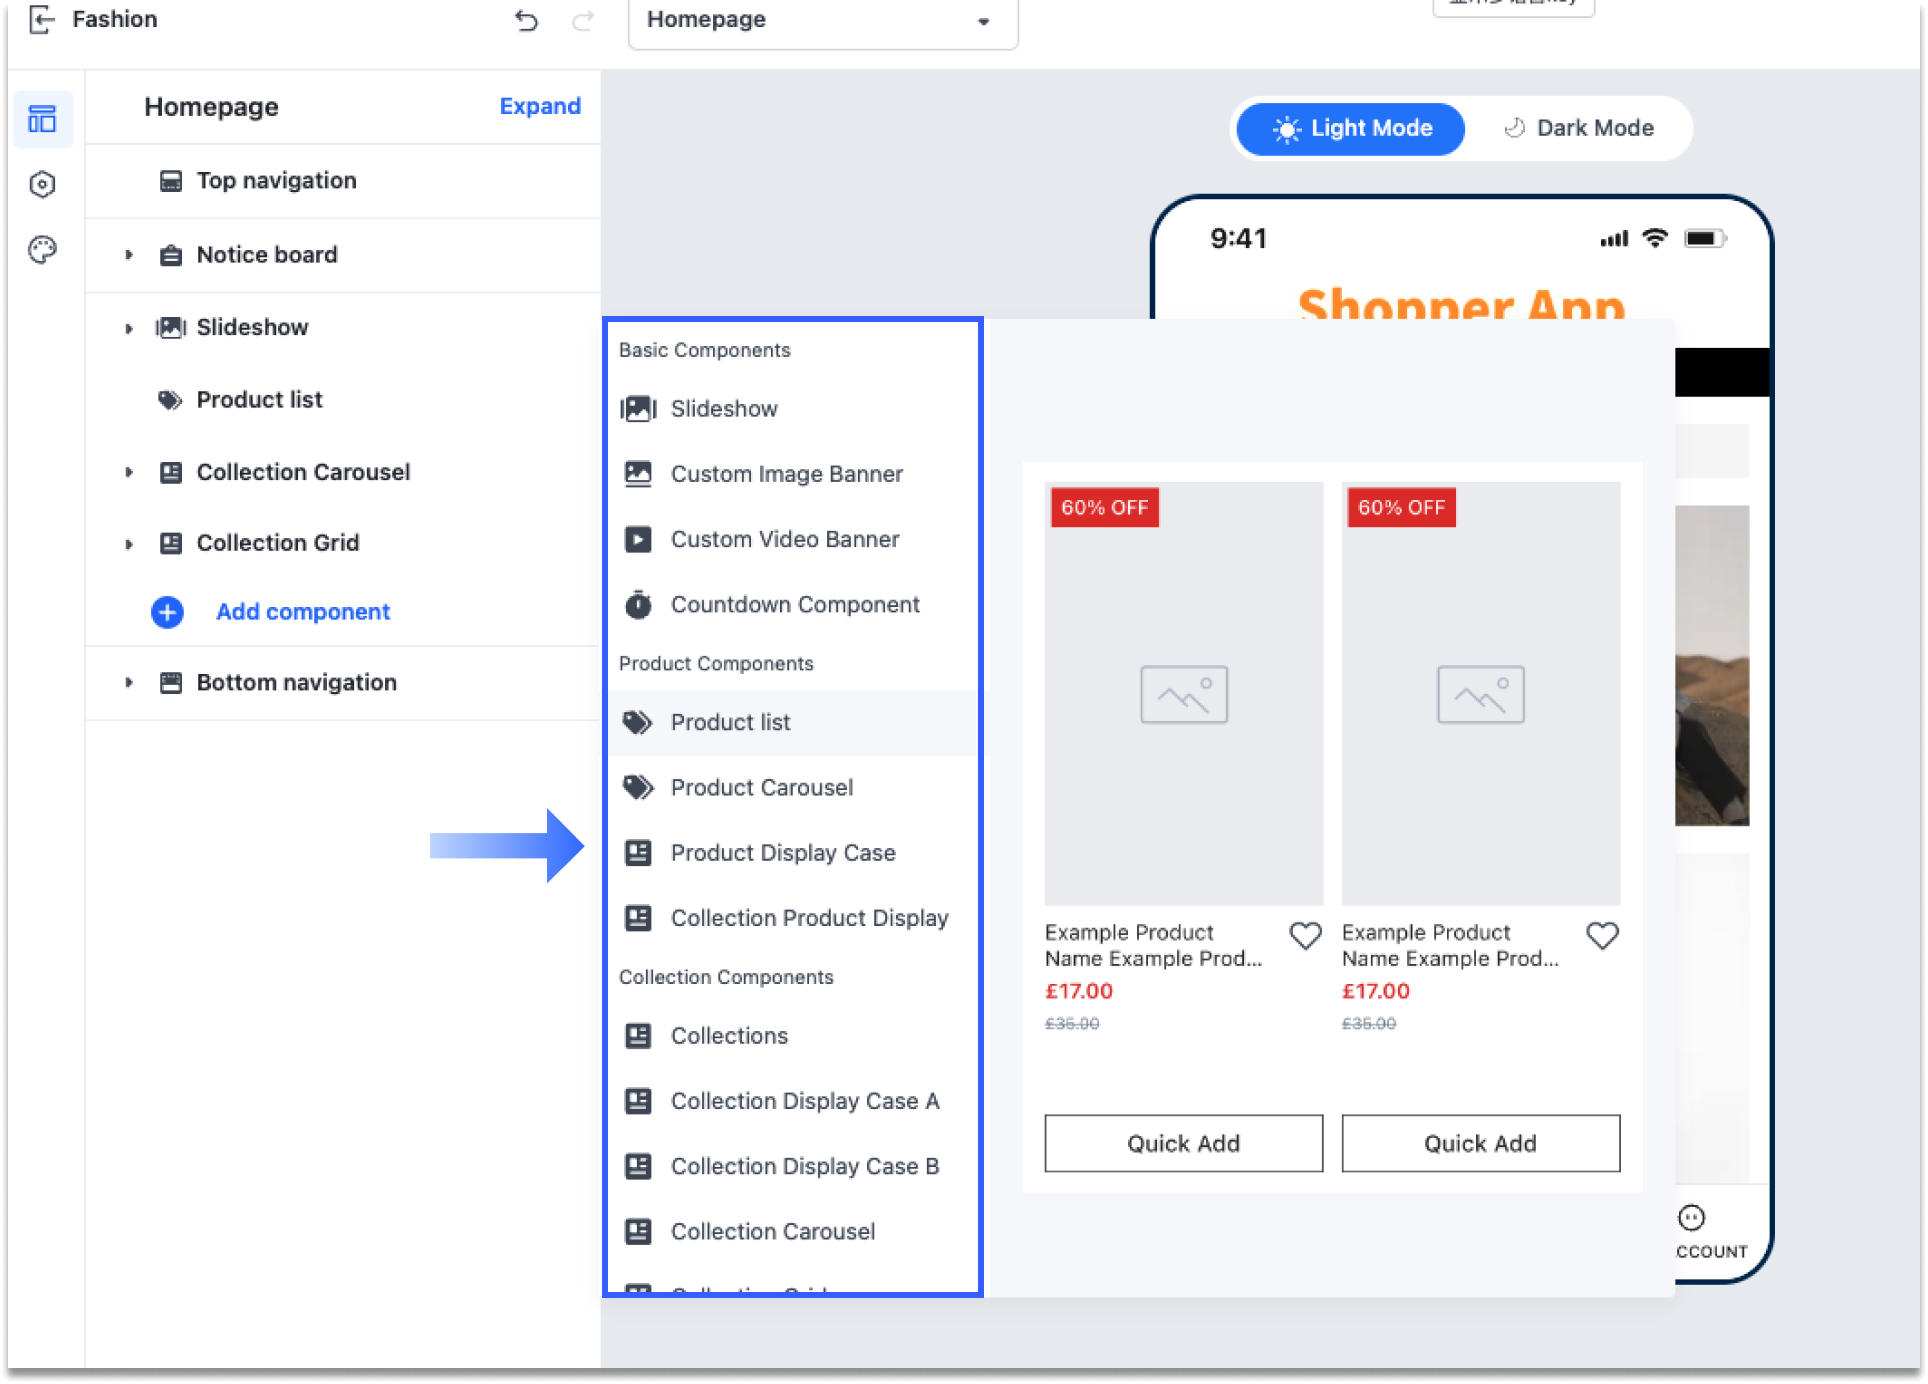Click the Expand link in Homepage panel
The height and width of the screenshot is (1384, 1928).
pos(540,106)
